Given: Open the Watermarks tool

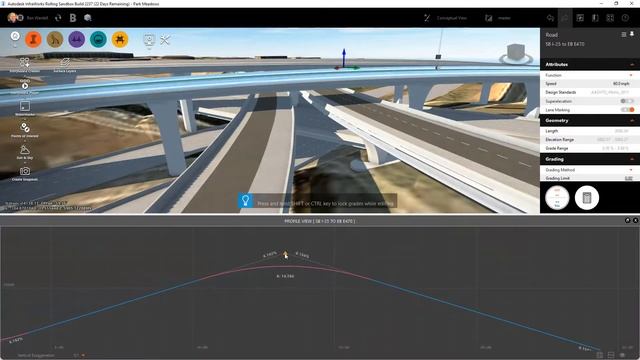Looking at the screenshot, I should click(x=25, y=108).
